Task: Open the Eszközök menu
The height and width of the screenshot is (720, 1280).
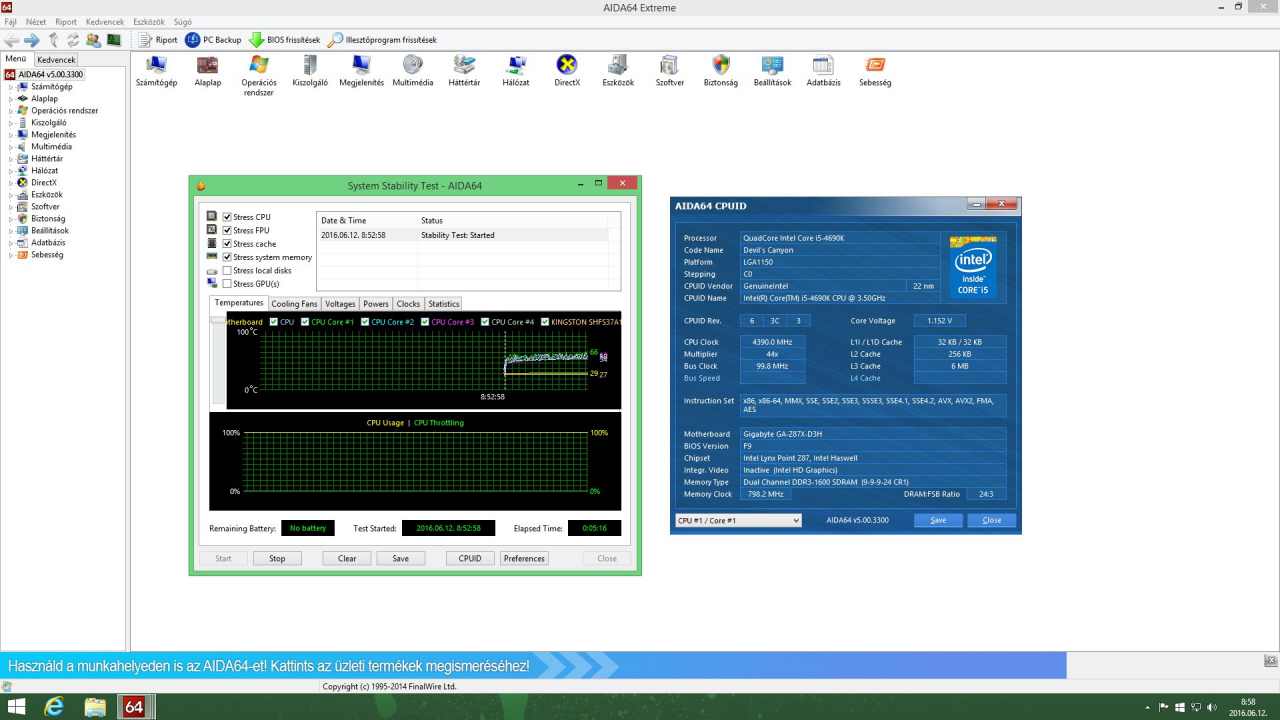Action: 149,21
